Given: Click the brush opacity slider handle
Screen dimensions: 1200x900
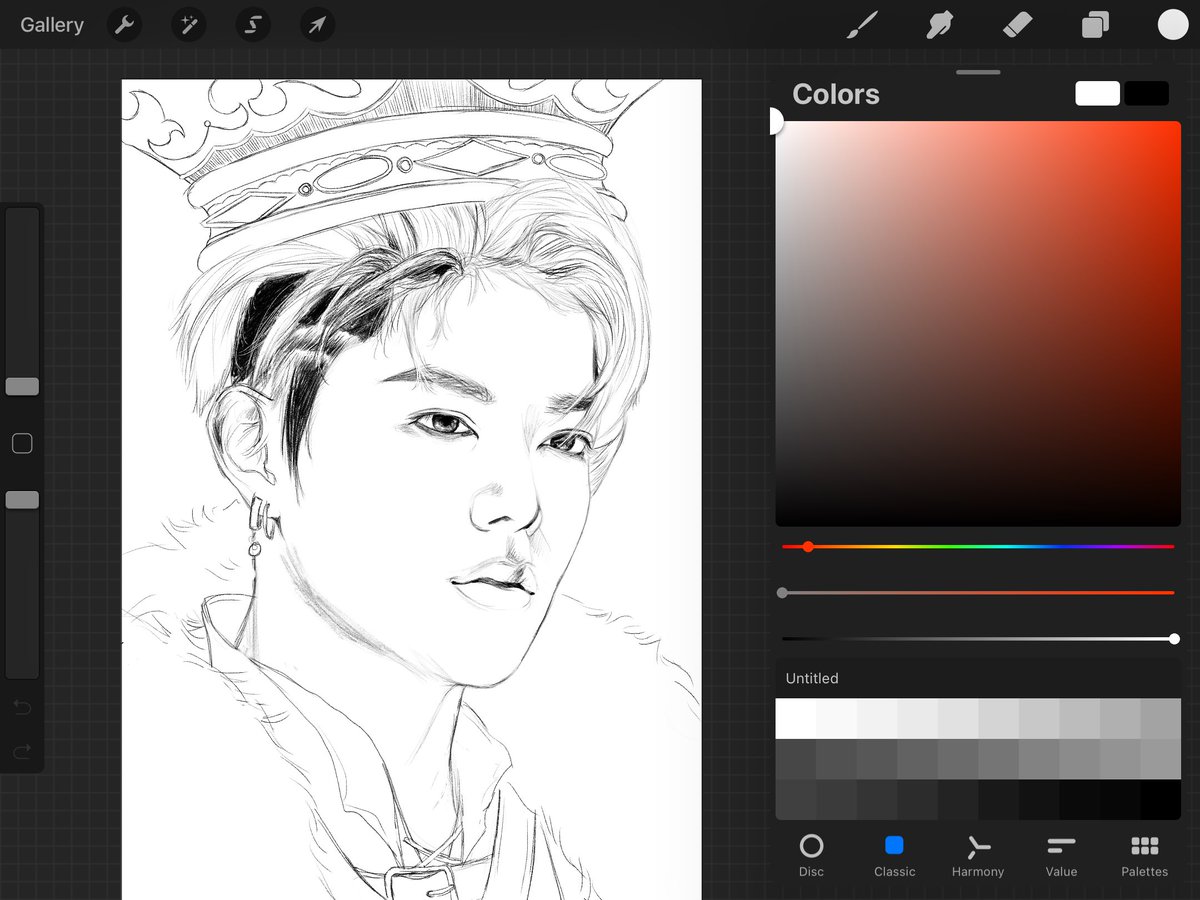Looking at the screenshot, I should coord(22,500).
